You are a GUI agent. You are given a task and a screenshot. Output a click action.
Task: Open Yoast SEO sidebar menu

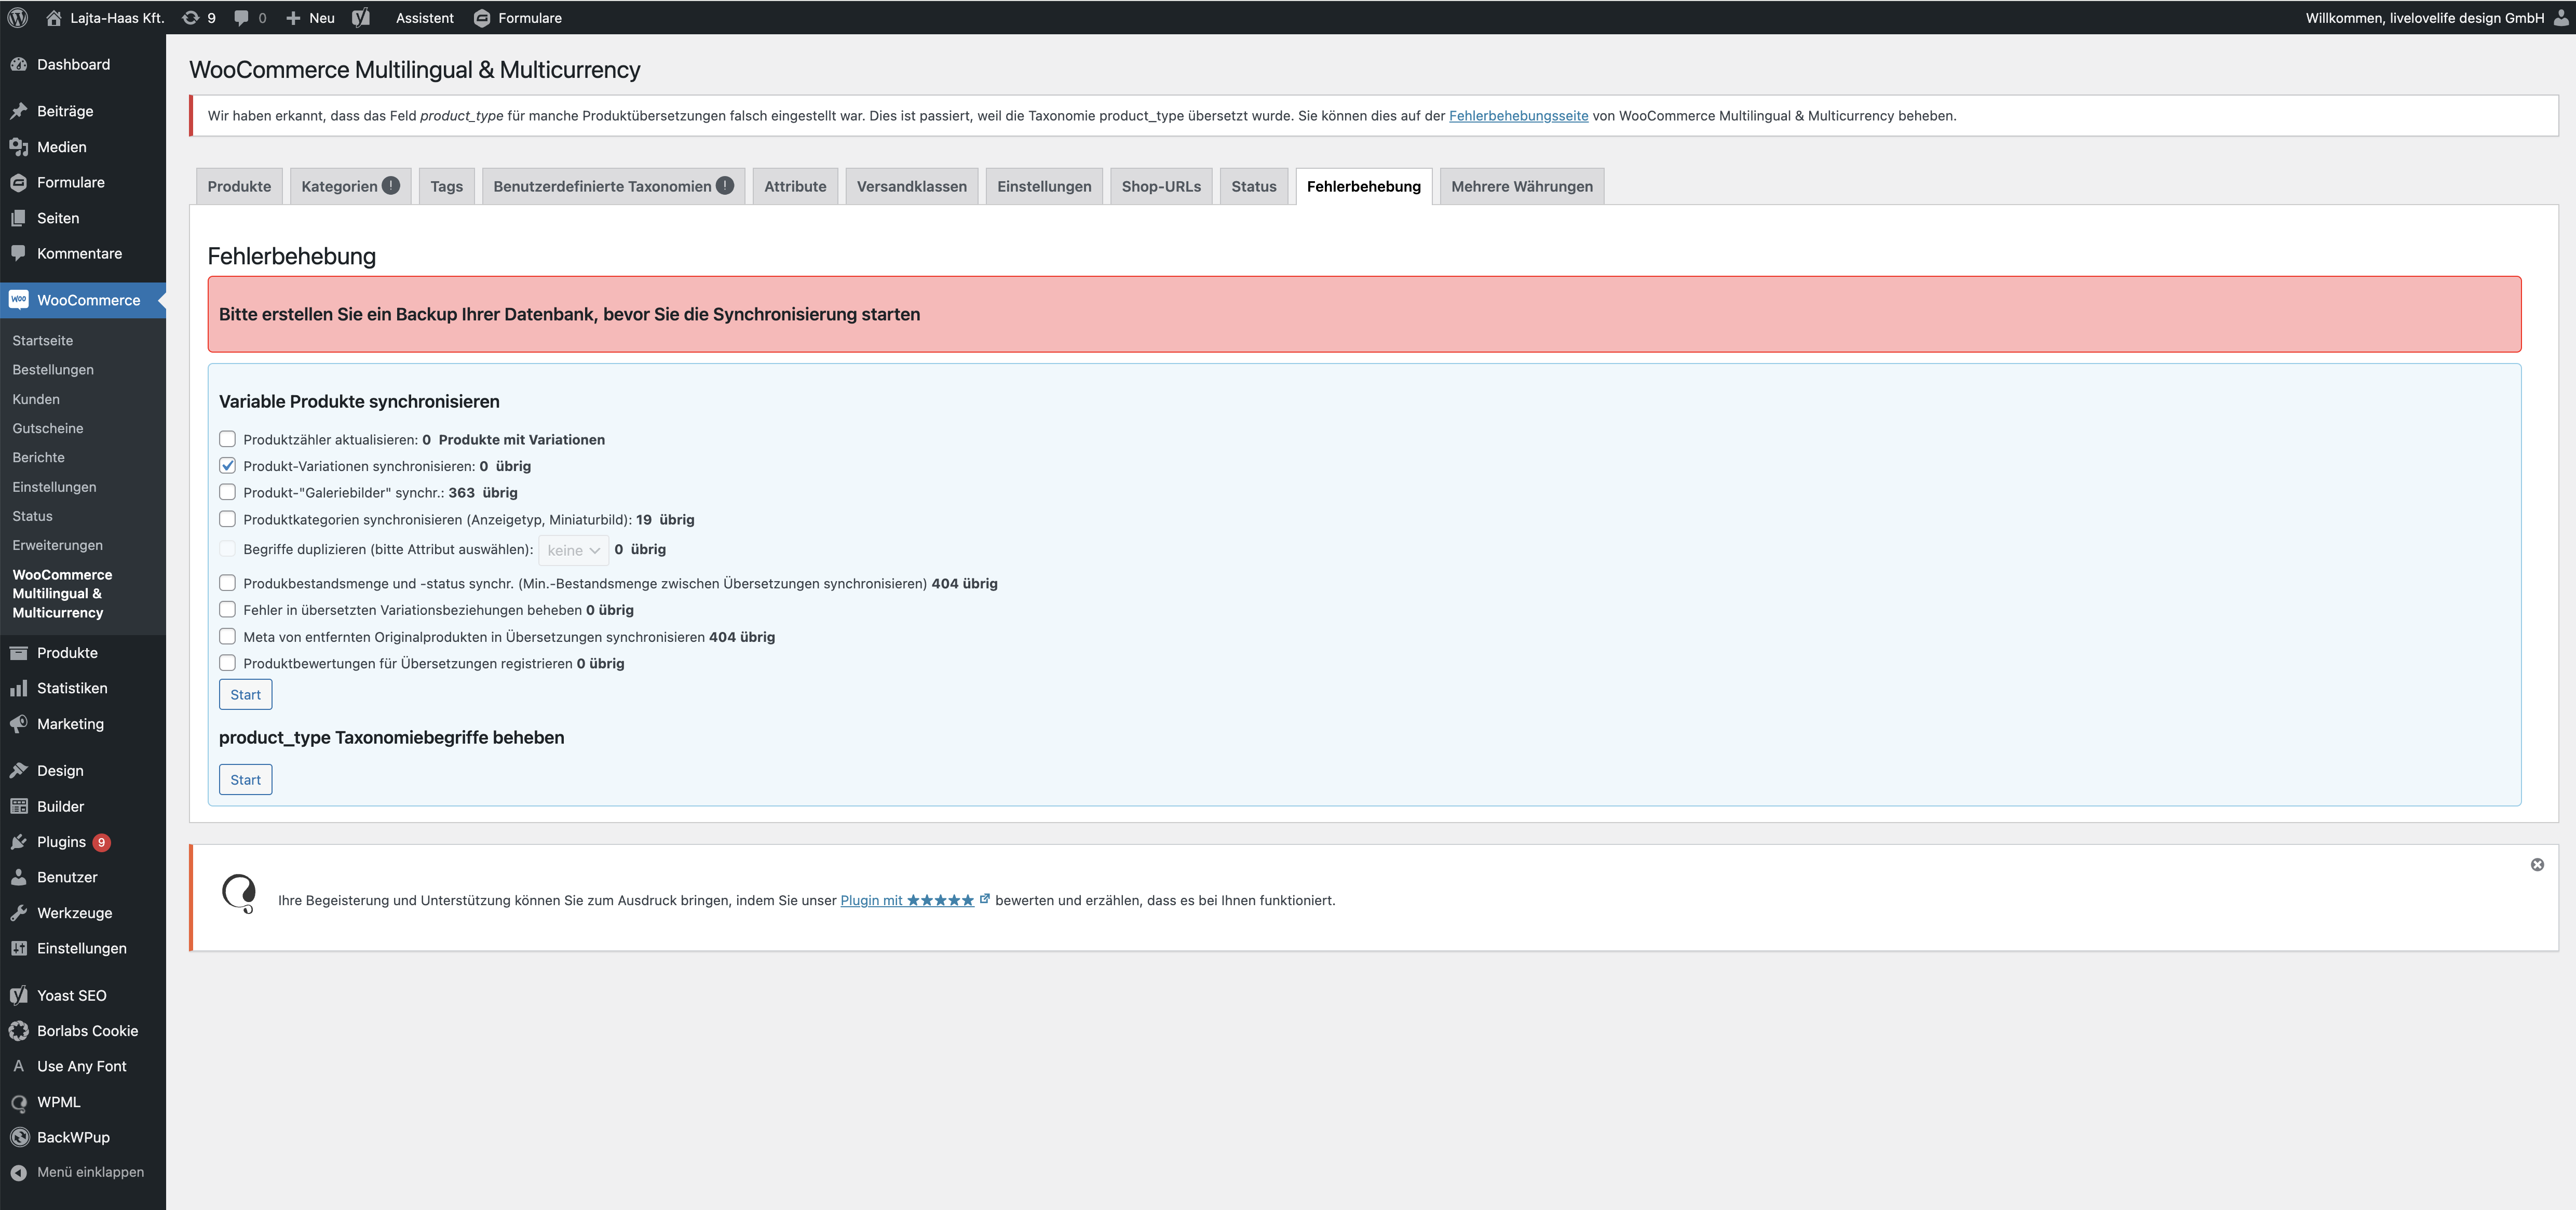click(71, 995)
